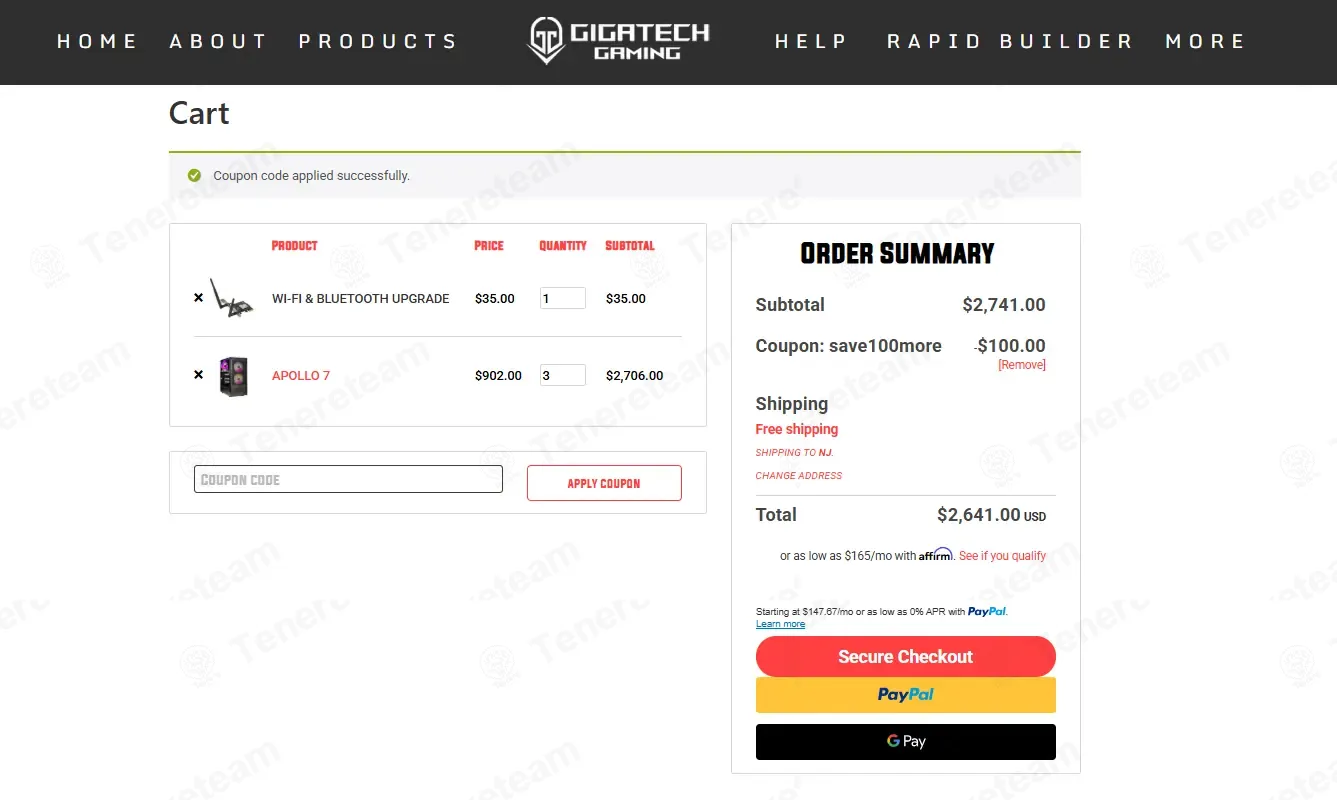The height and width of the screenshot is (800, 1337).
Task: Click the Cart page heading
Action: pyautogui.click(x=199, y=113)
